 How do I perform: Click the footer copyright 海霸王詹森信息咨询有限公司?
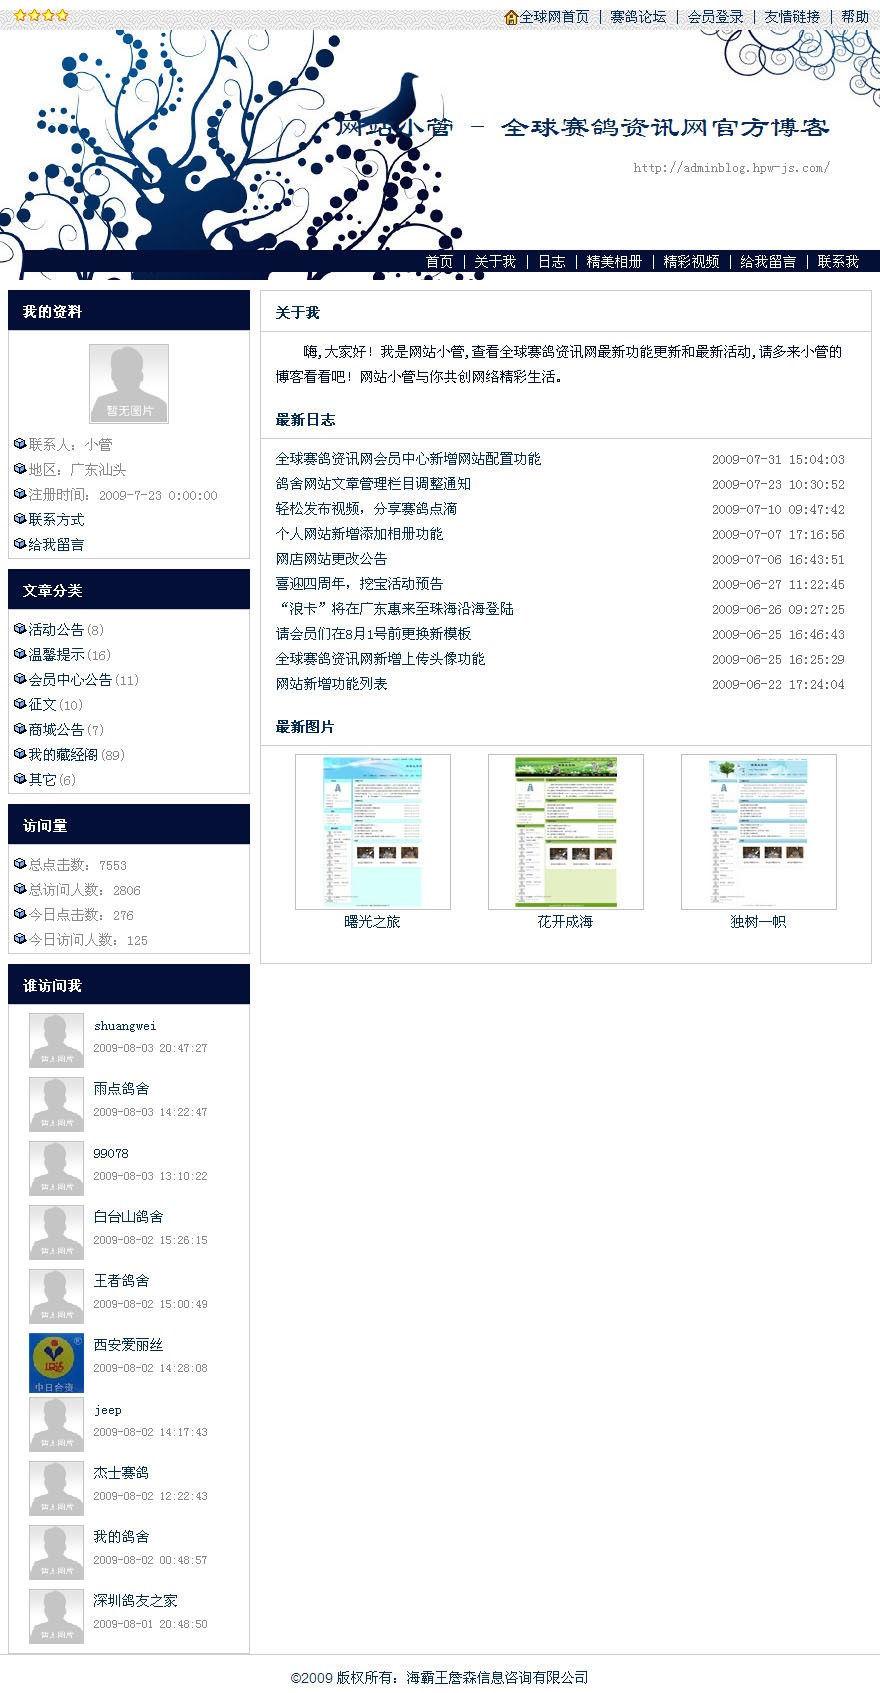click(x=497, y=1678)
